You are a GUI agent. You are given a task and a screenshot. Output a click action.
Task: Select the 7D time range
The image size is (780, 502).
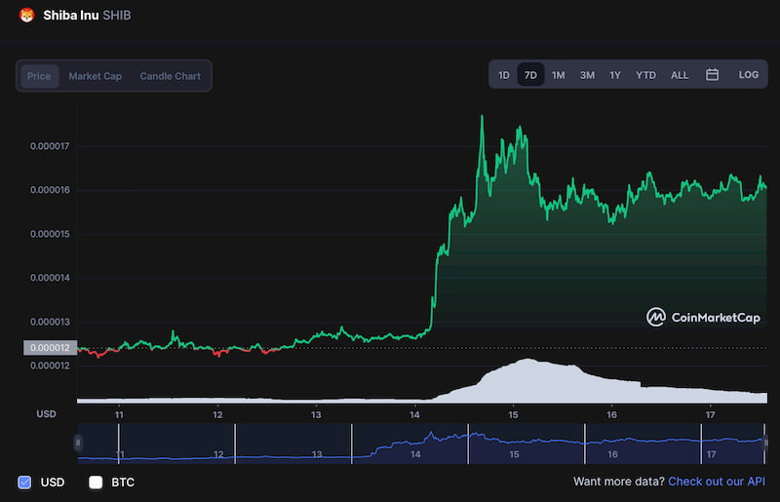coord(530,75)
